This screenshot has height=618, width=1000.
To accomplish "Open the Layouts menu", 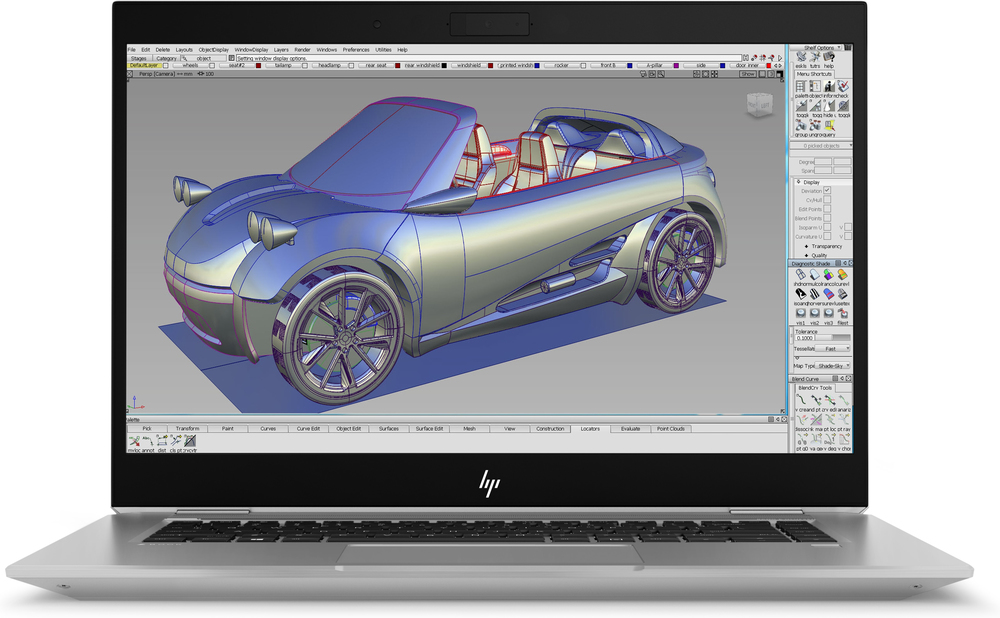I will 184,50.
